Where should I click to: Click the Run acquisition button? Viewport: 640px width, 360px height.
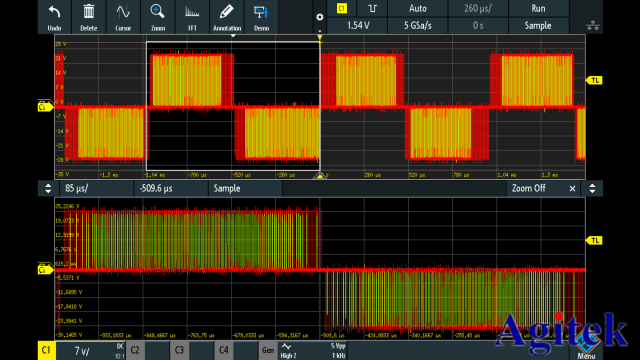[x=538, y=9]
